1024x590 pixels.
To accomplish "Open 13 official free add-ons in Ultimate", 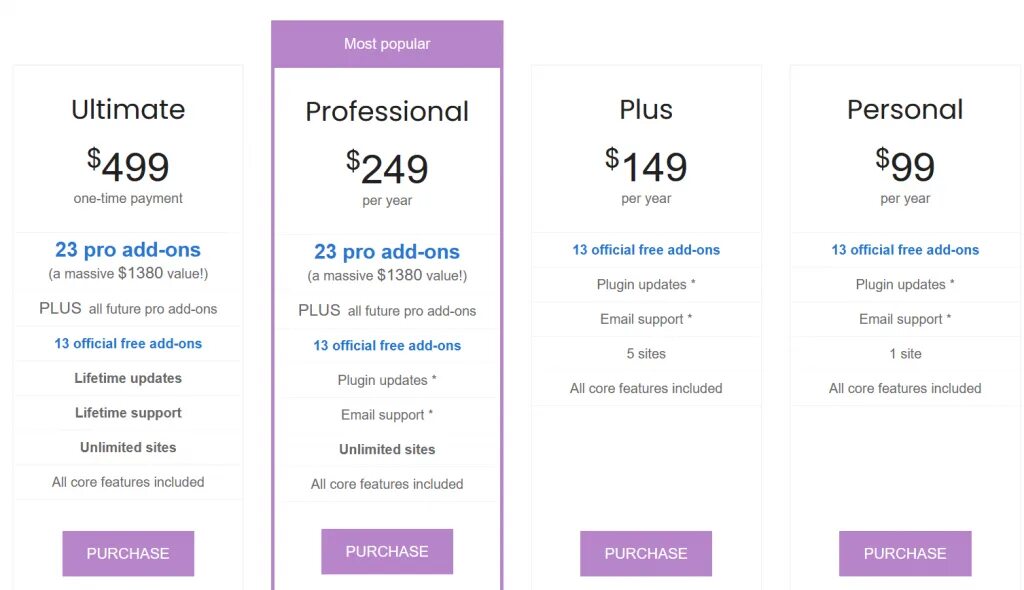I will pos(128,344).
